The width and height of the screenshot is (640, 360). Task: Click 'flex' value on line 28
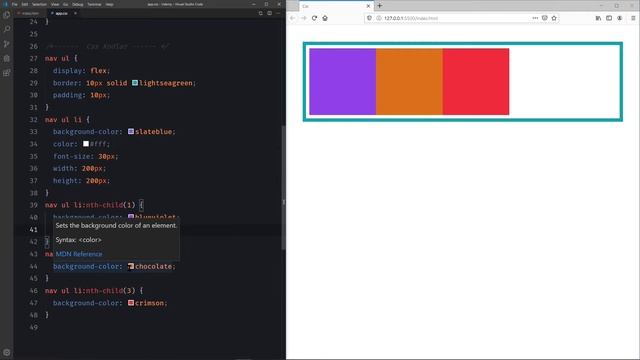[98, 71]
